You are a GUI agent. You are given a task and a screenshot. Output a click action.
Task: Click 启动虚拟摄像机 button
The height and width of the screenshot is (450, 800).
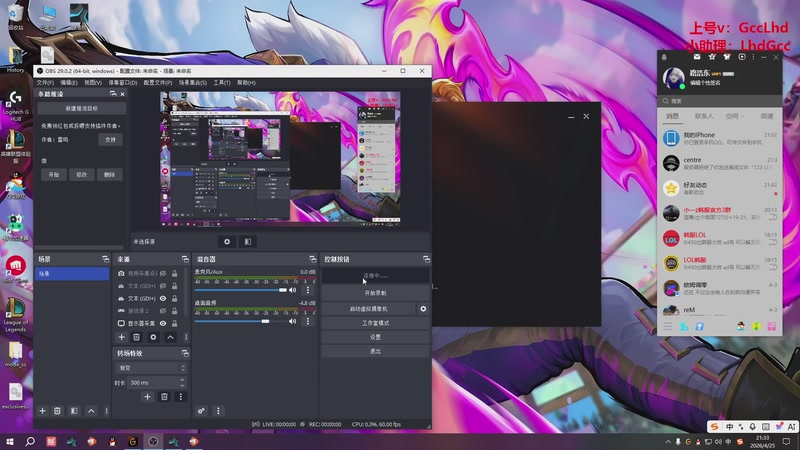click(x=368, y=309)
